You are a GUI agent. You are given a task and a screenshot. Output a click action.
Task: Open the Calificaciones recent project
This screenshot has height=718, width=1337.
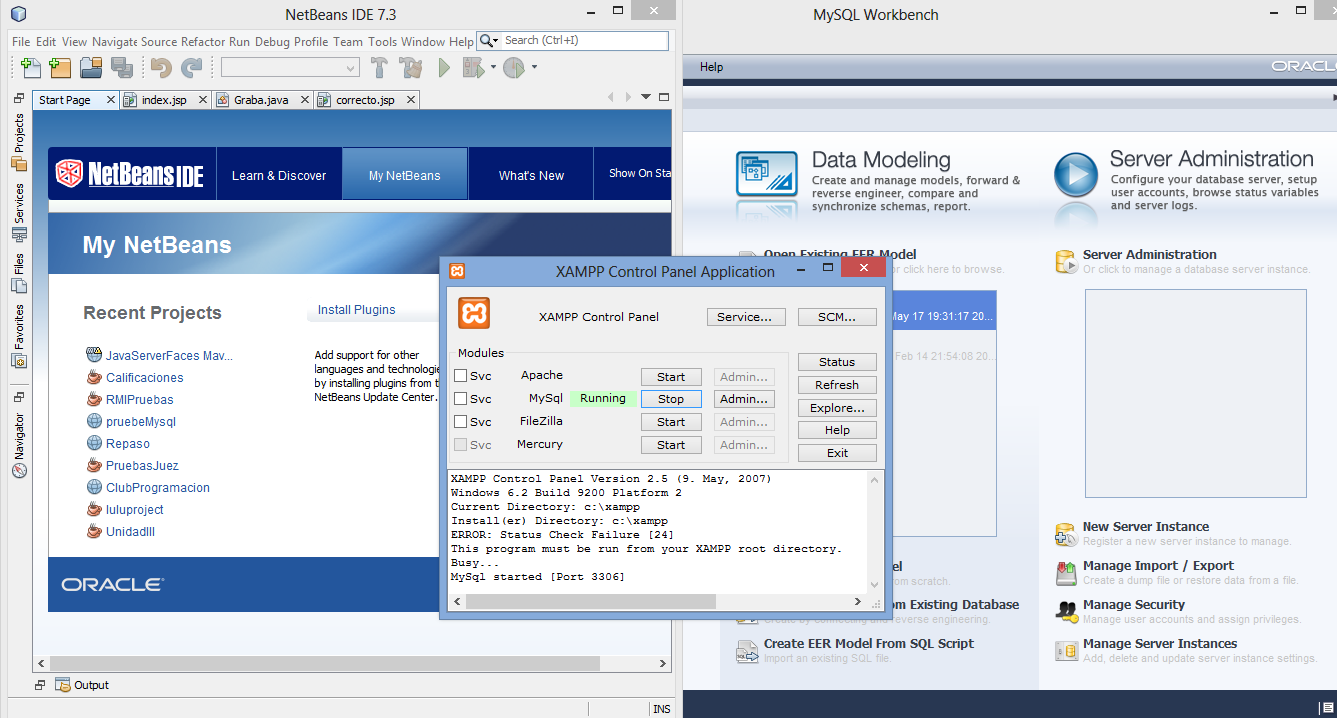coord(145,378)
